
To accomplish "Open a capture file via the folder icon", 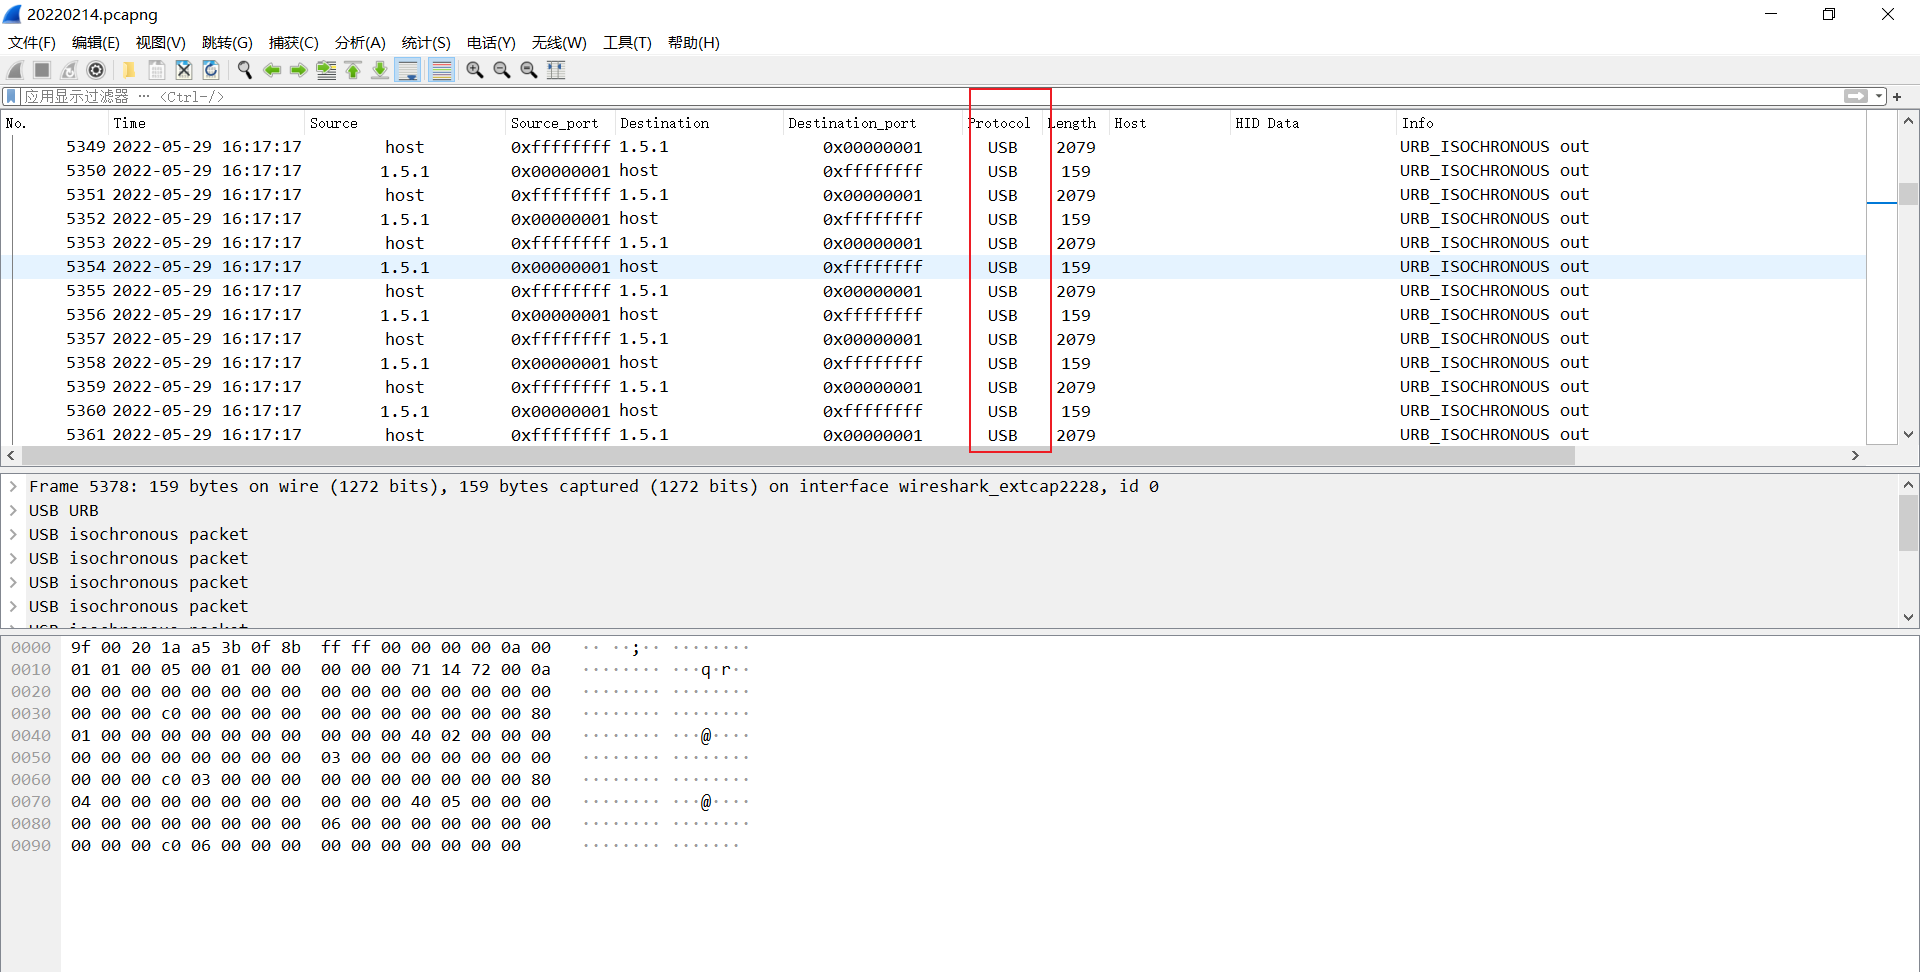I will (129, 70).
